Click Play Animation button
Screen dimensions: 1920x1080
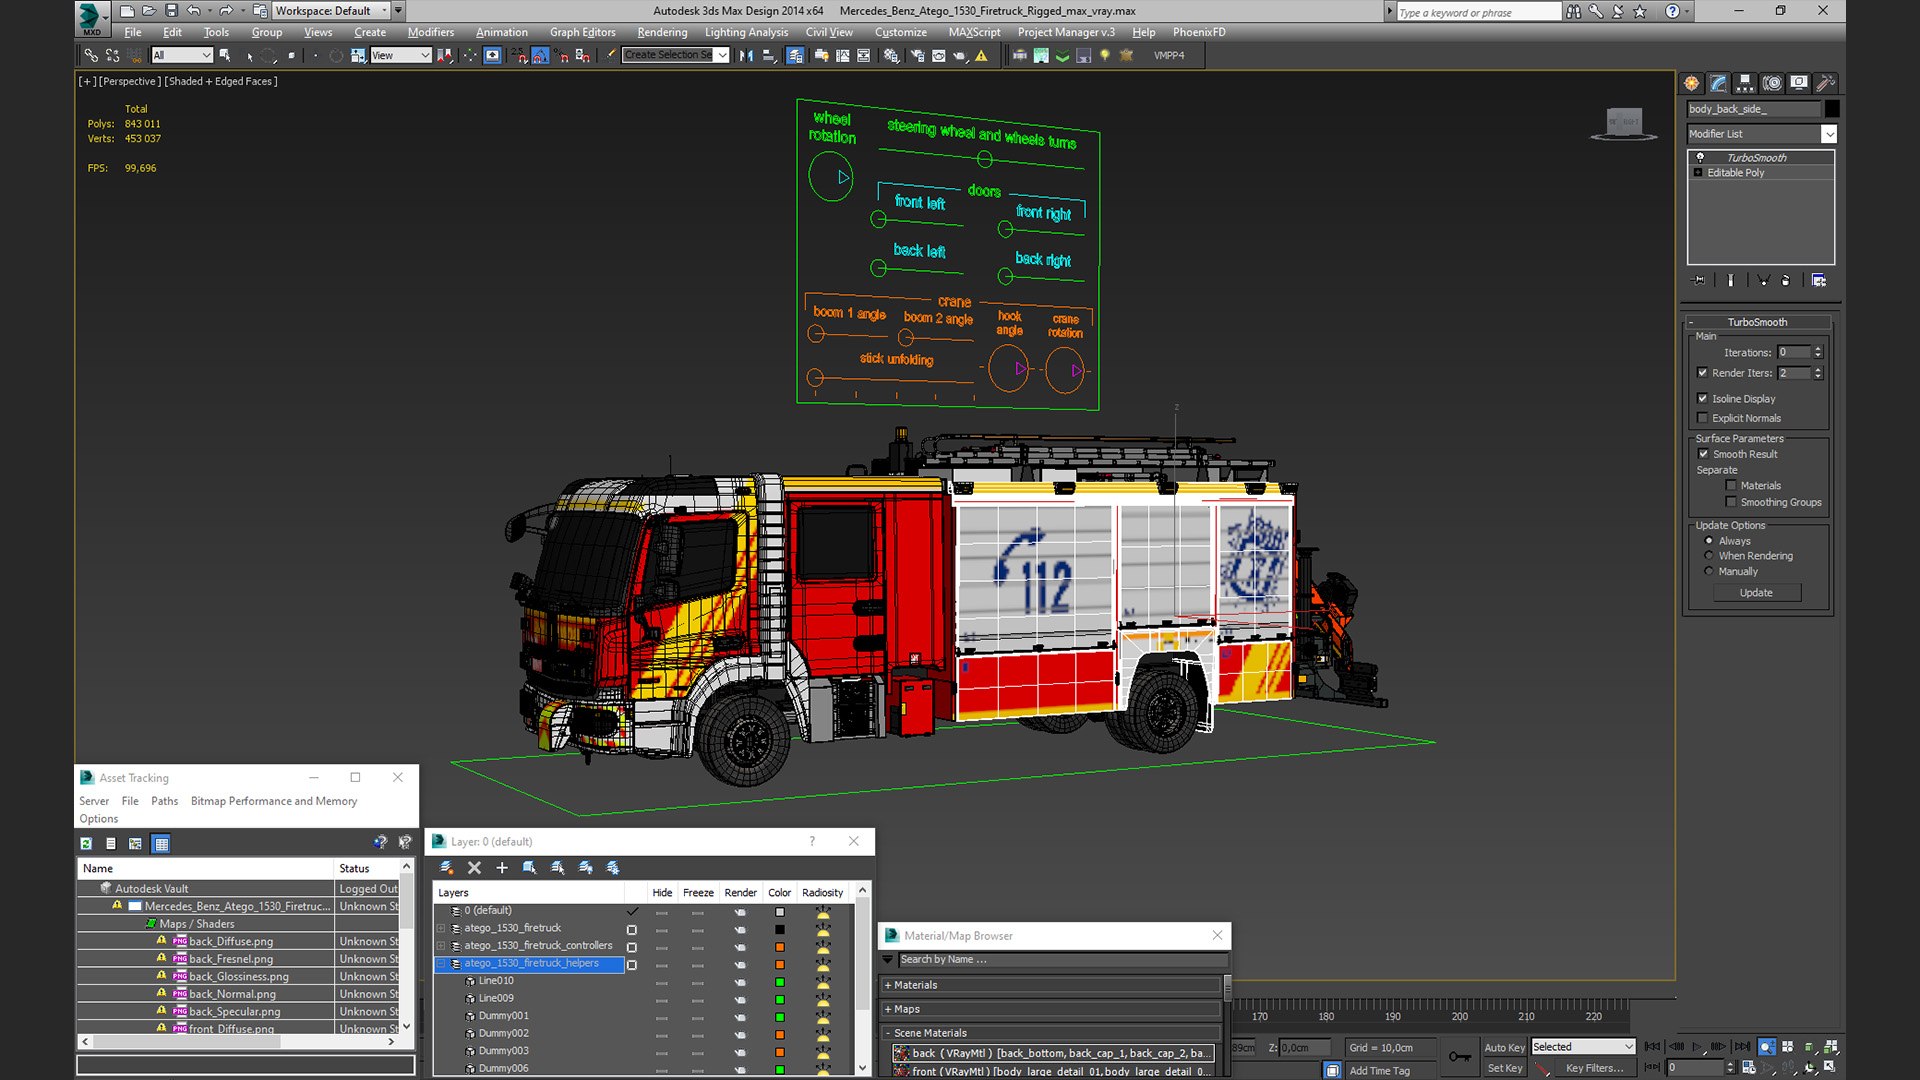click(x=1697, y=1047)
